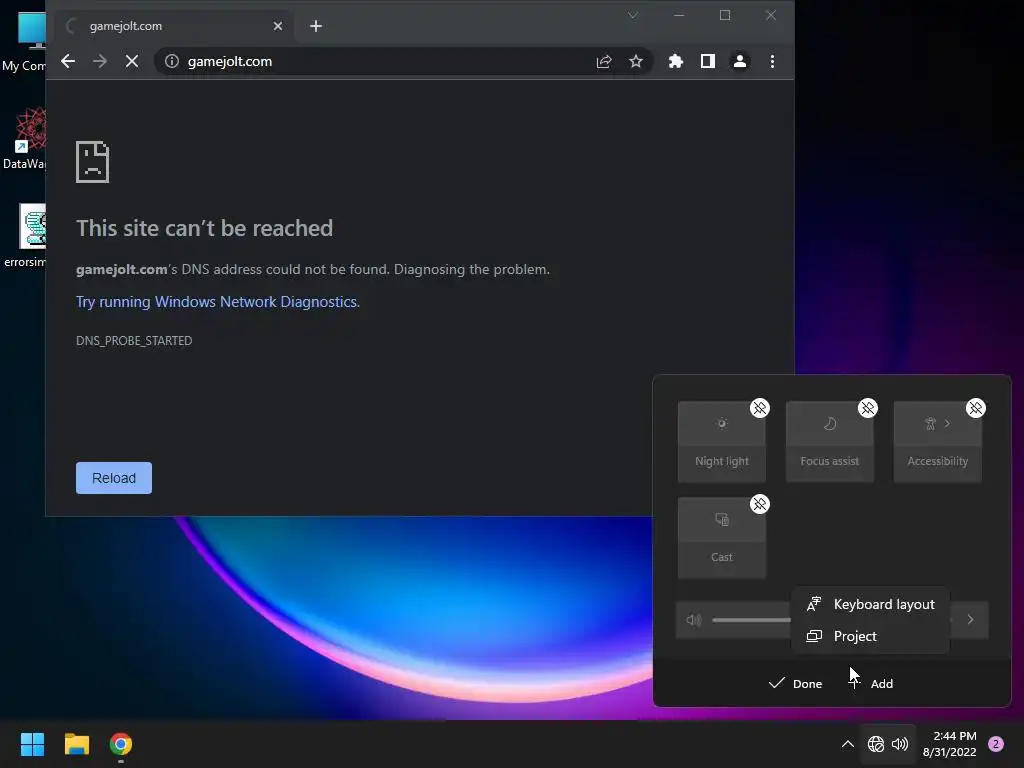Click the sad page error icon
1024x768 pixels.
93,161
